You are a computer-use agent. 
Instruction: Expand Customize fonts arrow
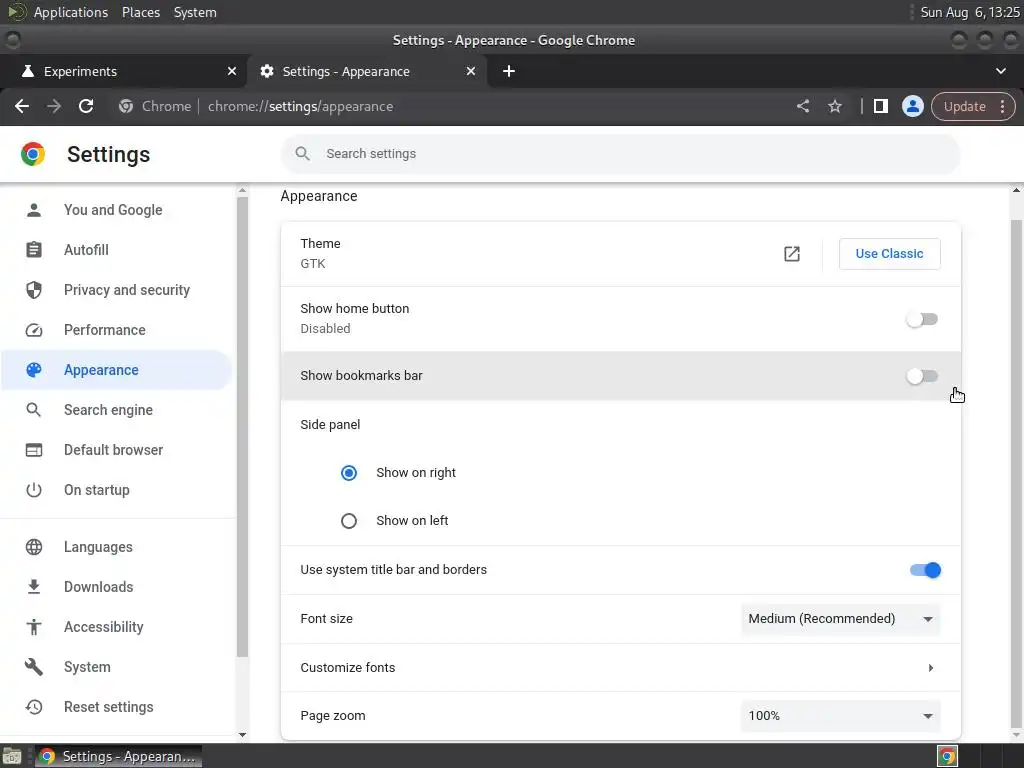click(x=930, y=668)
